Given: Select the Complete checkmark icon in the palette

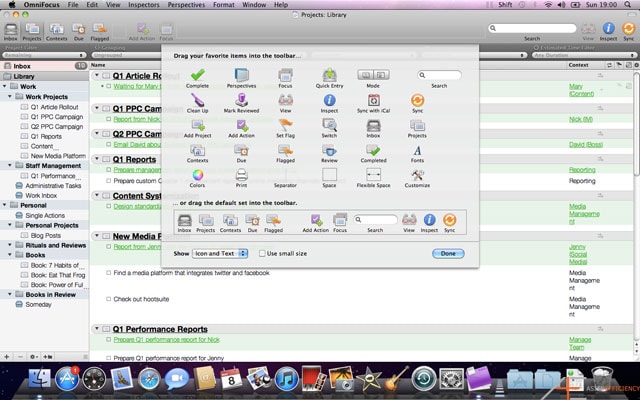Looking at the screenshot, I should tap(198, 75).
